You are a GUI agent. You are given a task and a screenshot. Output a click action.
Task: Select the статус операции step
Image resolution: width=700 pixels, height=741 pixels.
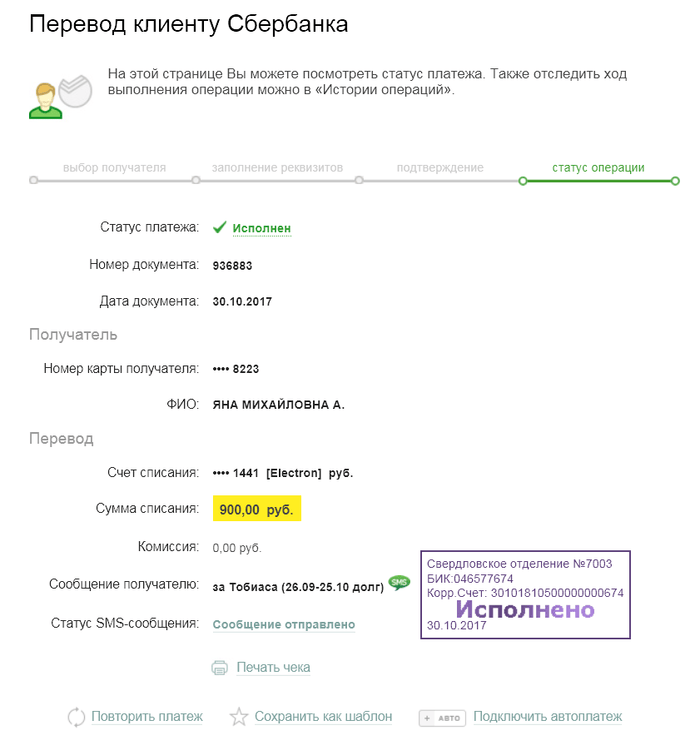pos(598,168)
